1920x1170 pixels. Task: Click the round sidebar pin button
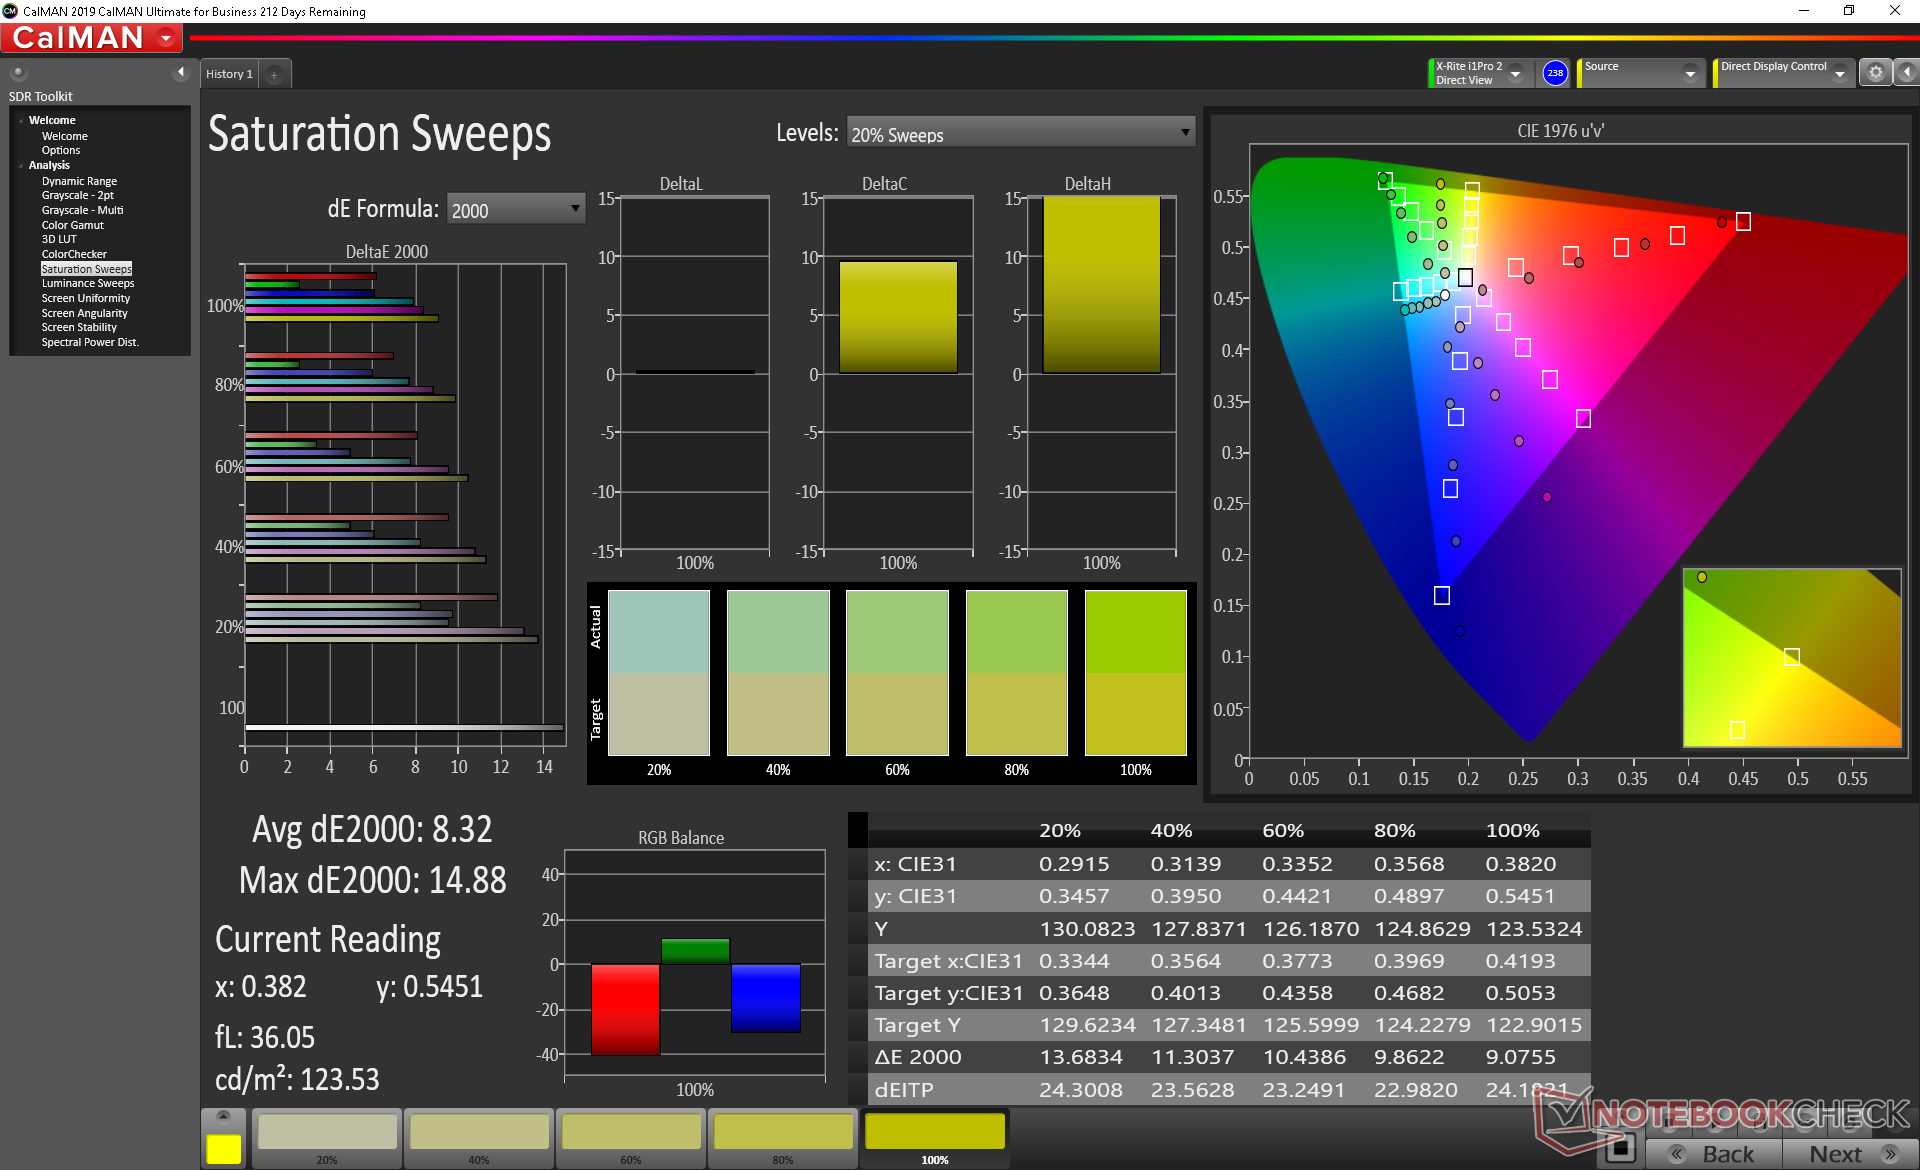coord(19,72)
